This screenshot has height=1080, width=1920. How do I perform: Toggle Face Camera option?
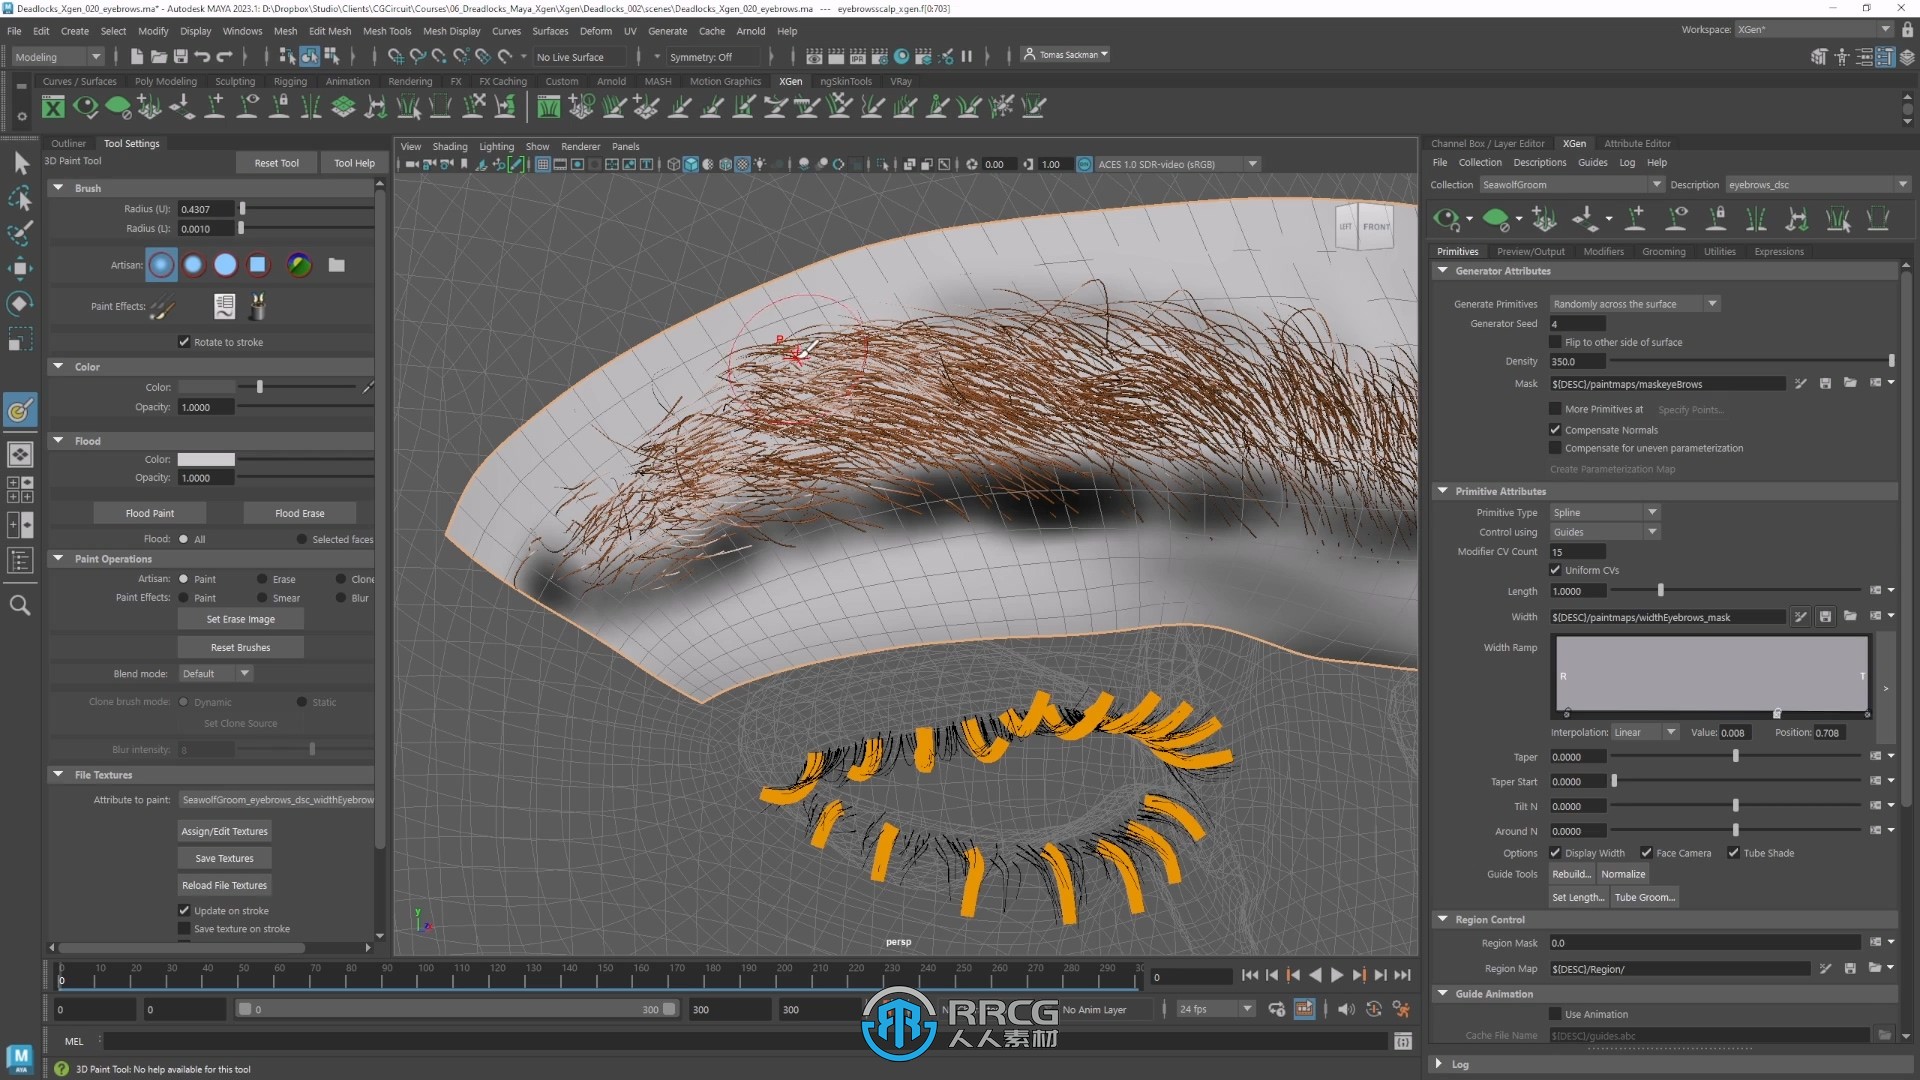(1646, 853)
